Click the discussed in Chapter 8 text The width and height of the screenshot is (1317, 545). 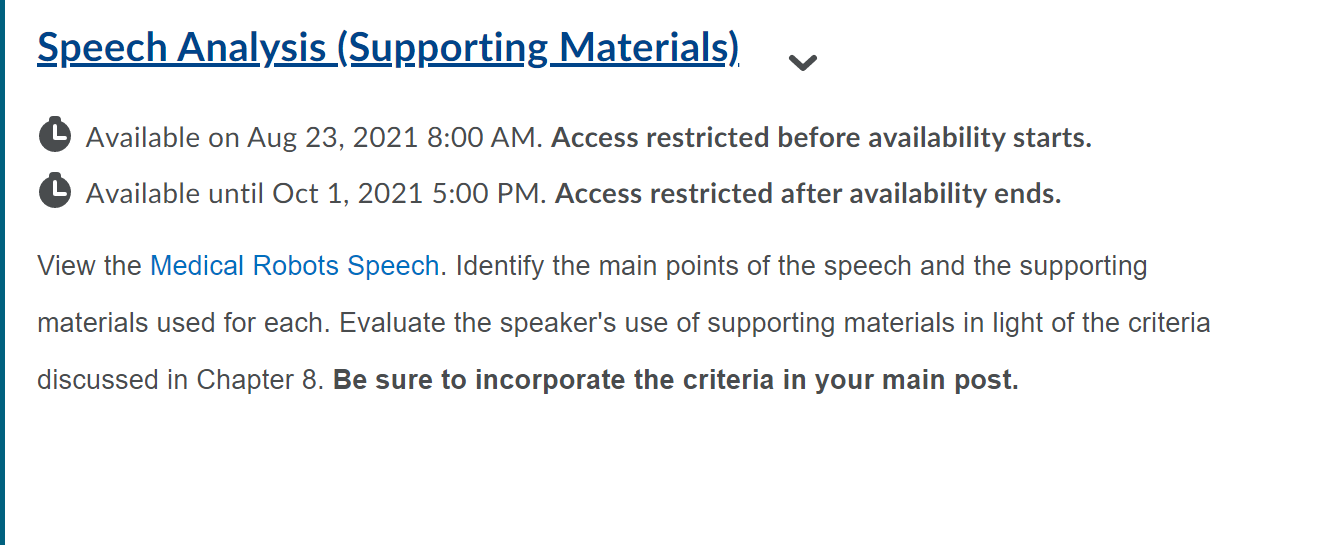click(x=181, y=380)
